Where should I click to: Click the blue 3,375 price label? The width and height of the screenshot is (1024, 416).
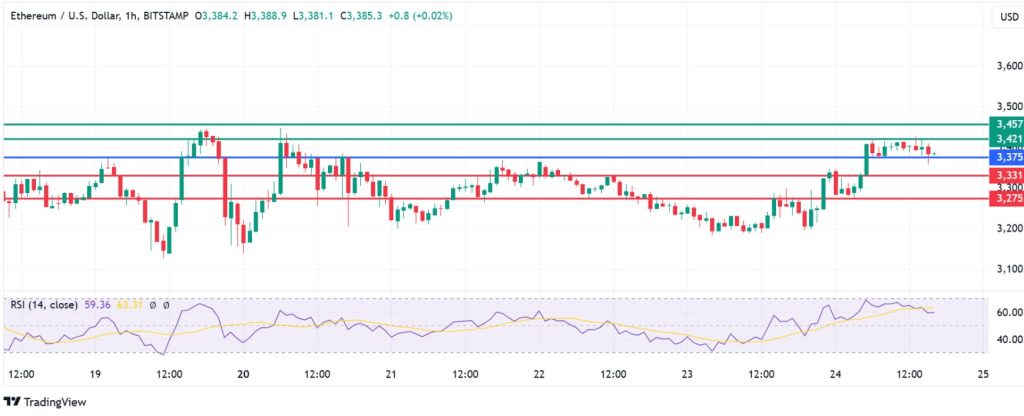coord(1005,157)
